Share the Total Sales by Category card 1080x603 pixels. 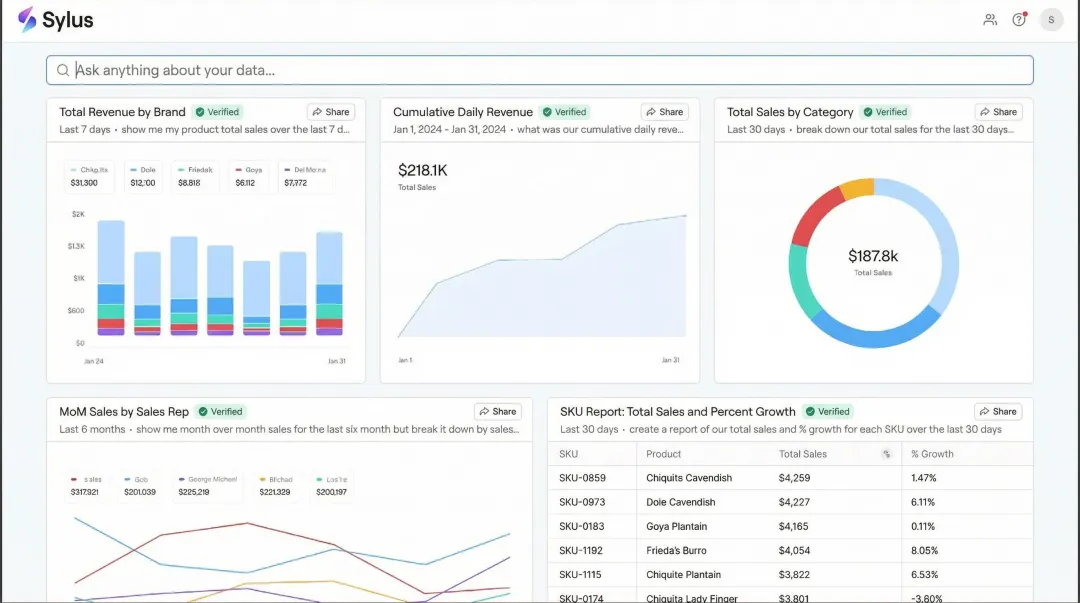point(998,111)
